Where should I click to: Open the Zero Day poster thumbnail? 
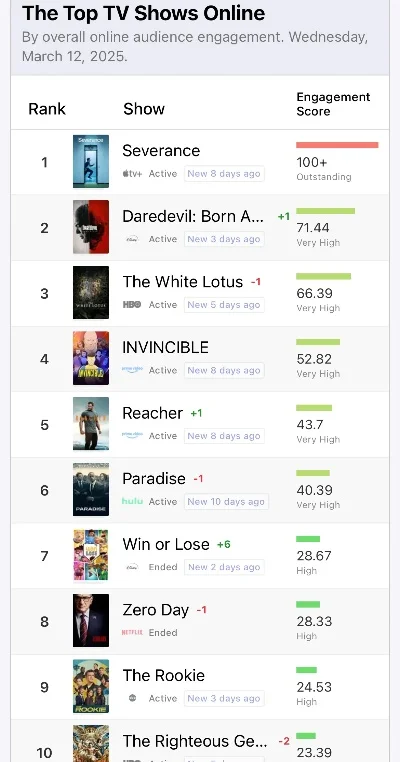(x=91, y=621)
